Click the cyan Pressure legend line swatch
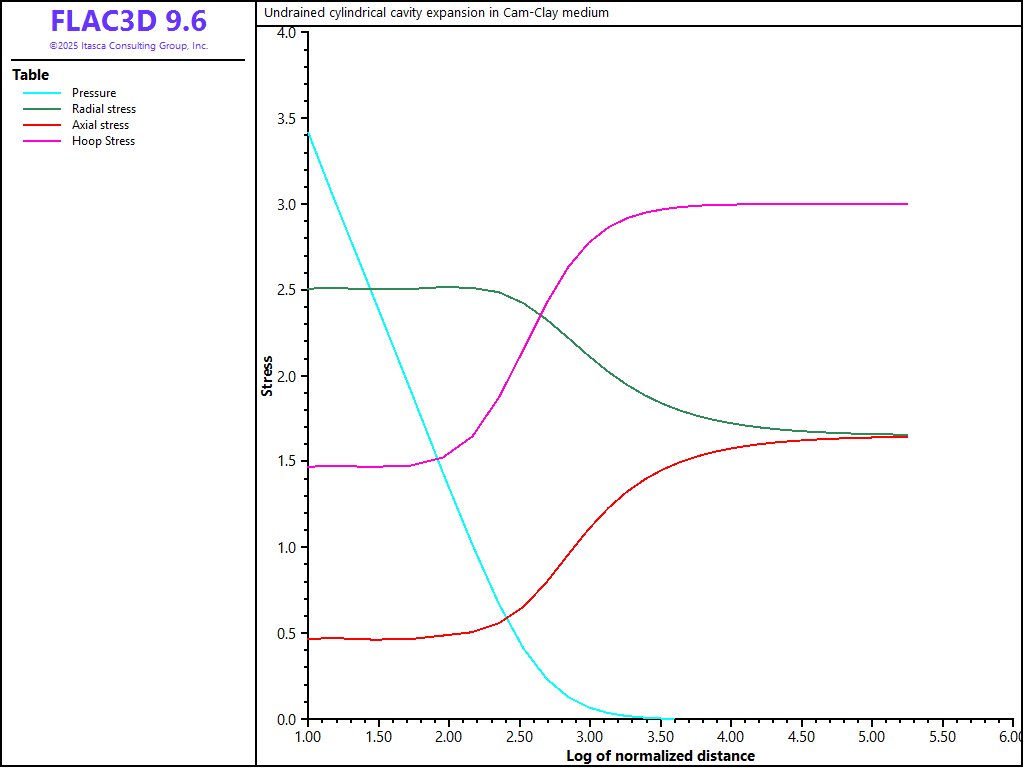 [x=42, y=93]
